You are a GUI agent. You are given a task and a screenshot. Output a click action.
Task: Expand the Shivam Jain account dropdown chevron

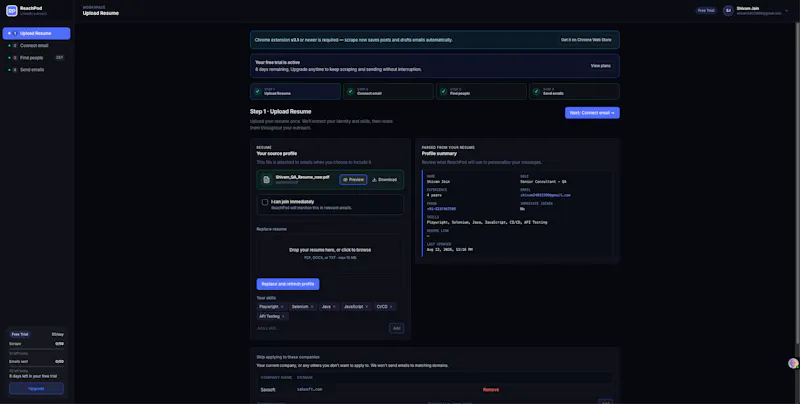[789, 10]
